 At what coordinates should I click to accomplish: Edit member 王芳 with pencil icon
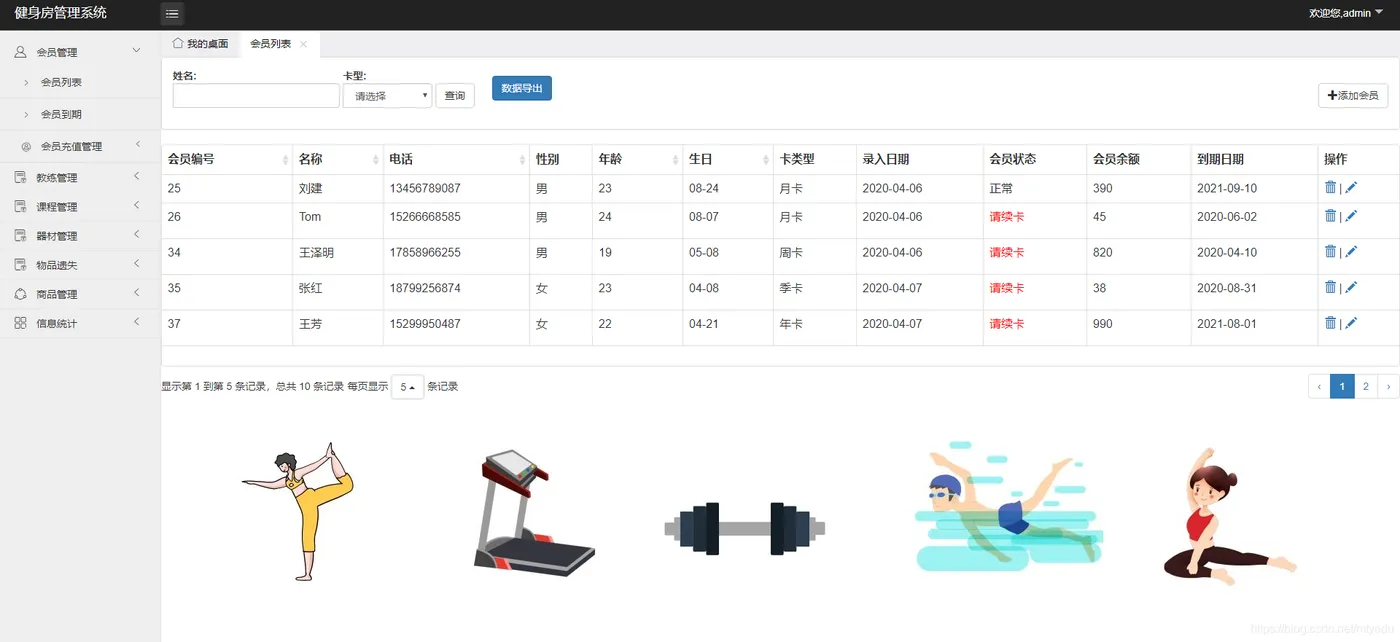pyautogui.click(x=1351, y=322)
